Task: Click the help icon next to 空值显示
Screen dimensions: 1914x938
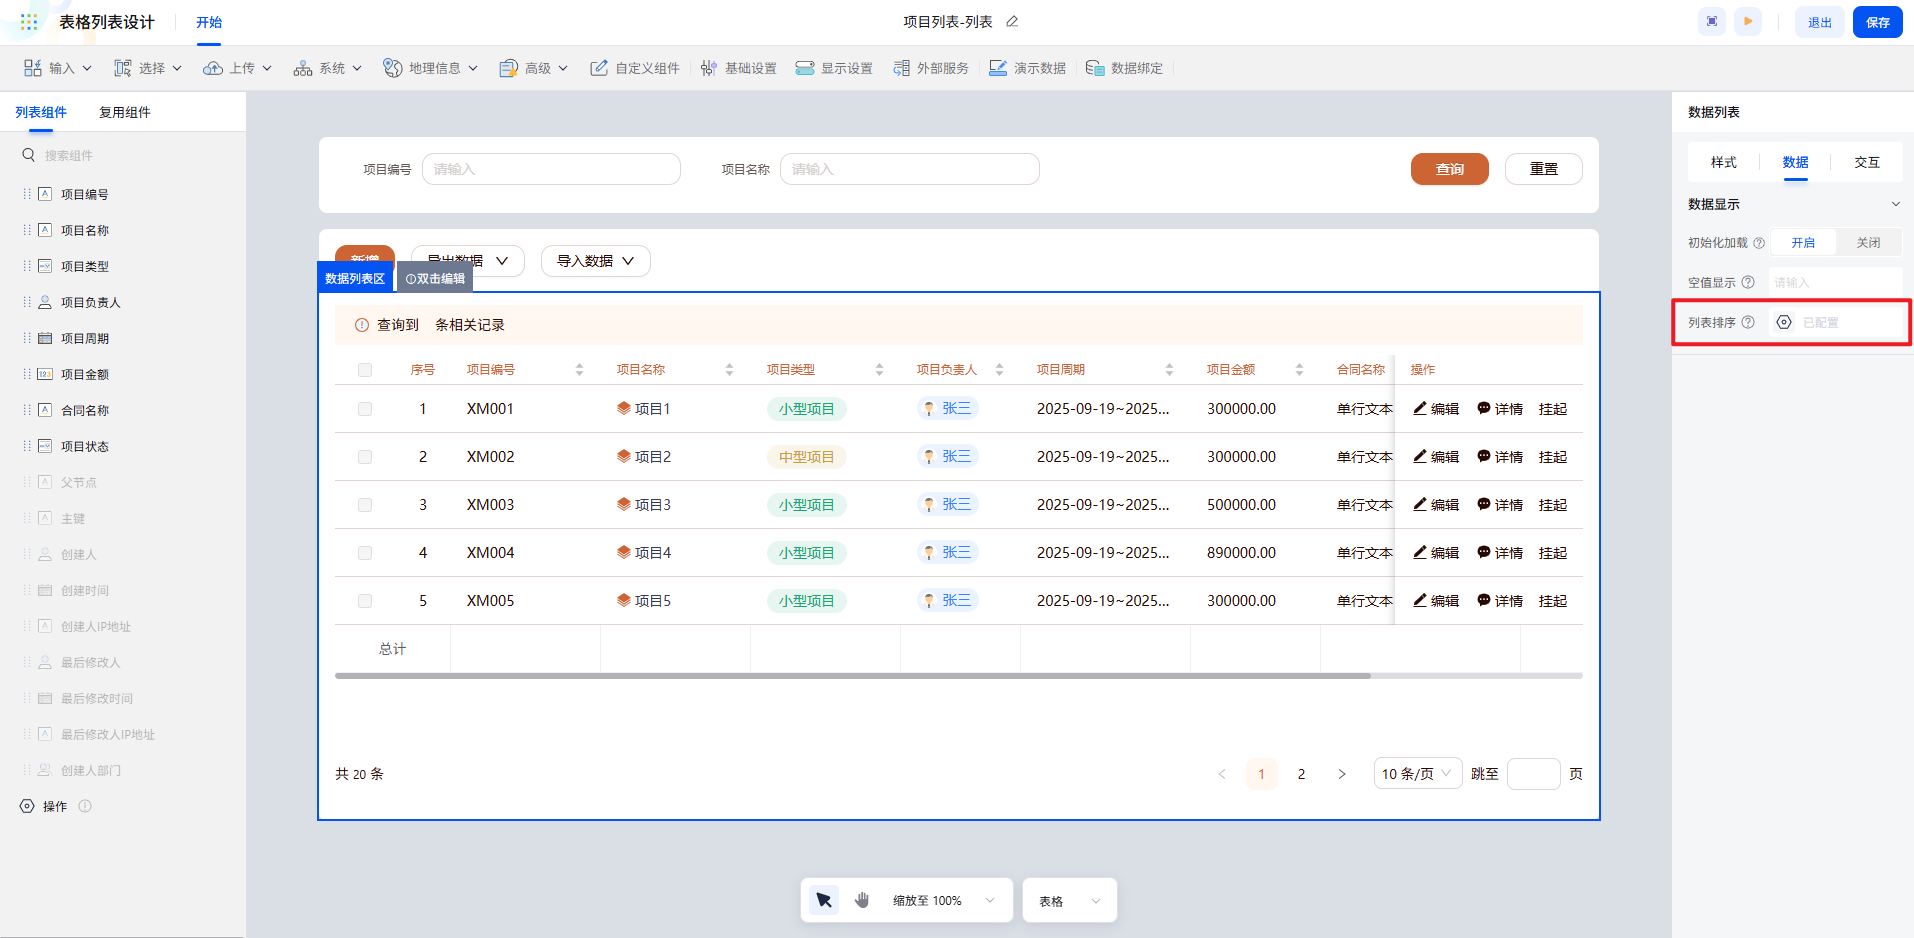Action: (x=1748, y=283)
